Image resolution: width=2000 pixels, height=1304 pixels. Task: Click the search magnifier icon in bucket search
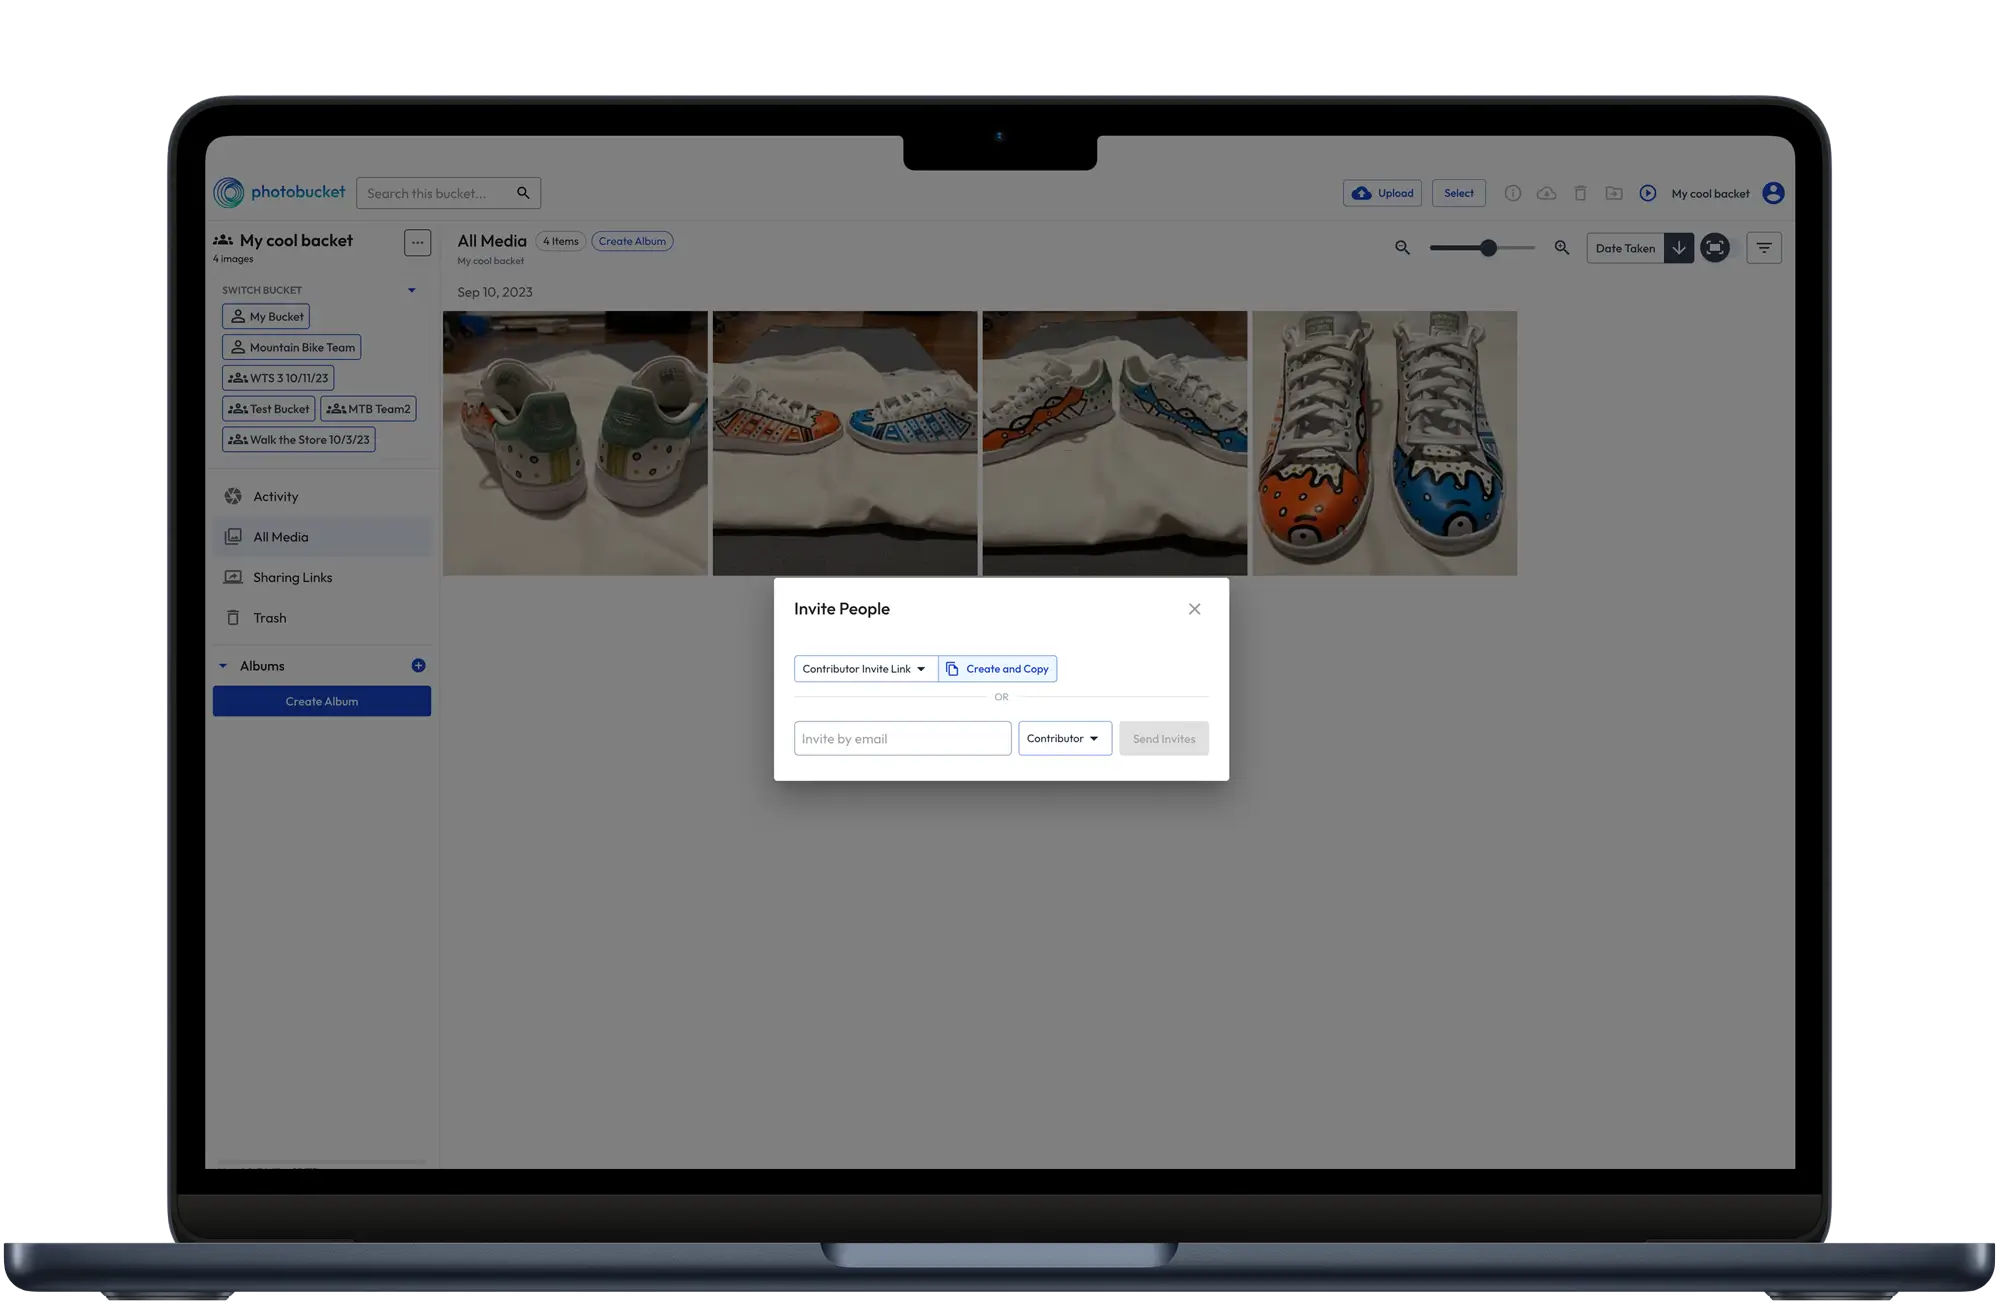point(523,193)
